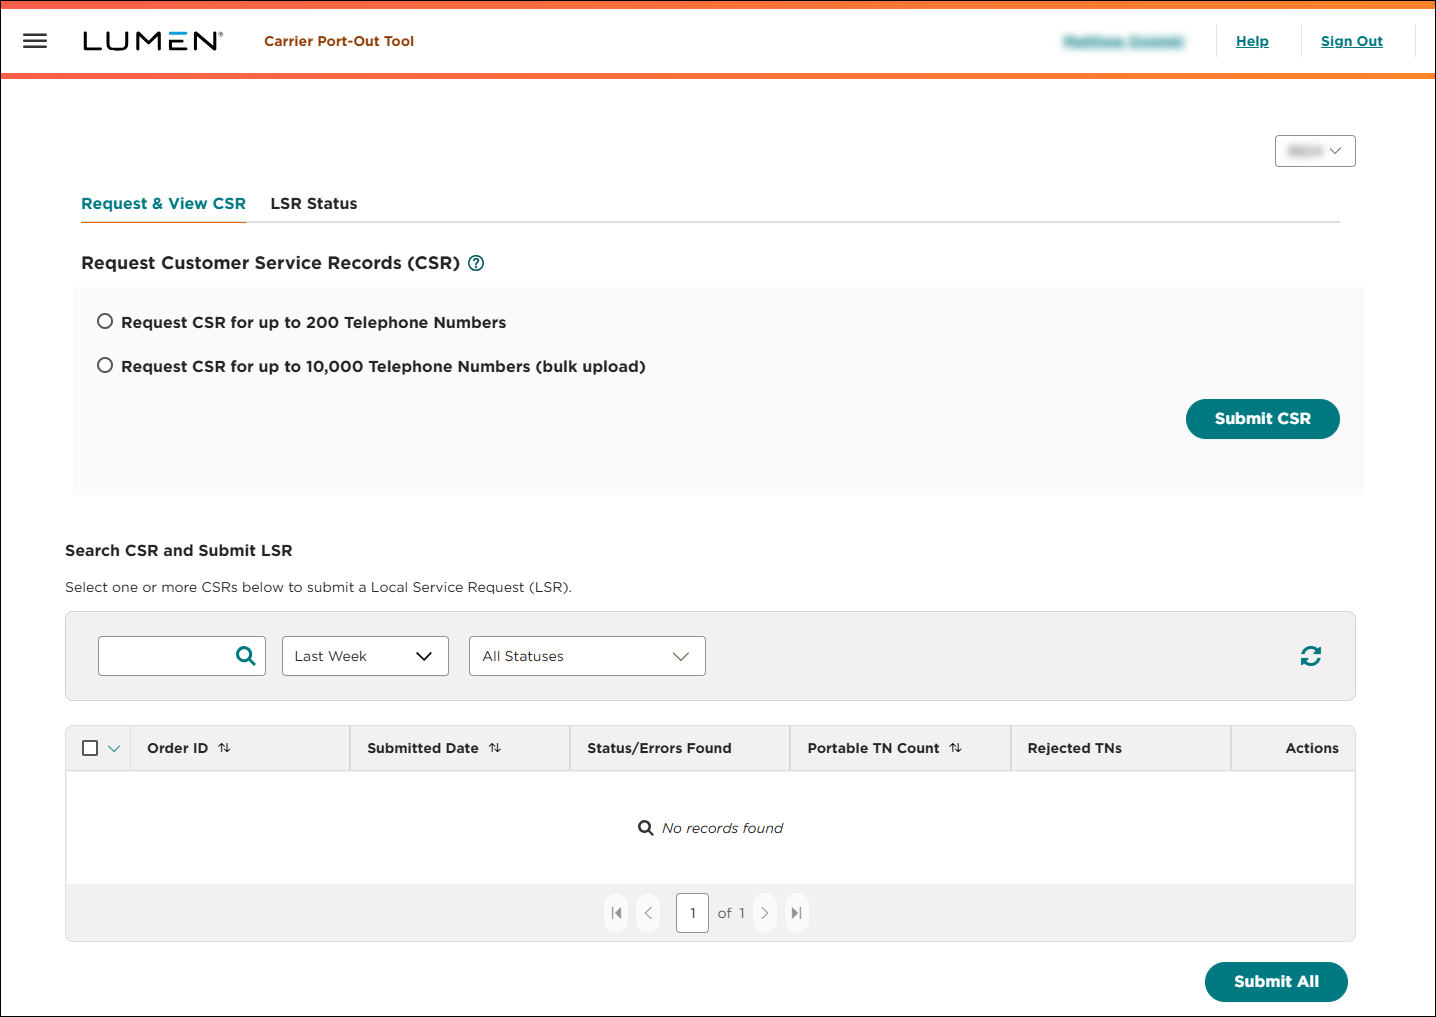This screenshot has height=1017, width=1436.
Task: Check the select-all checkbox in table header
Action: (90, 748)
